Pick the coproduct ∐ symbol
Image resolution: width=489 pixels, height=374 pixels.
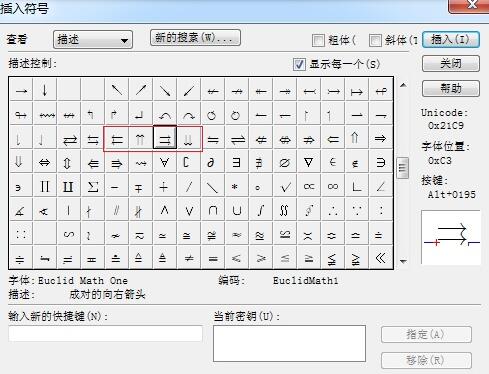click(69, 186)
